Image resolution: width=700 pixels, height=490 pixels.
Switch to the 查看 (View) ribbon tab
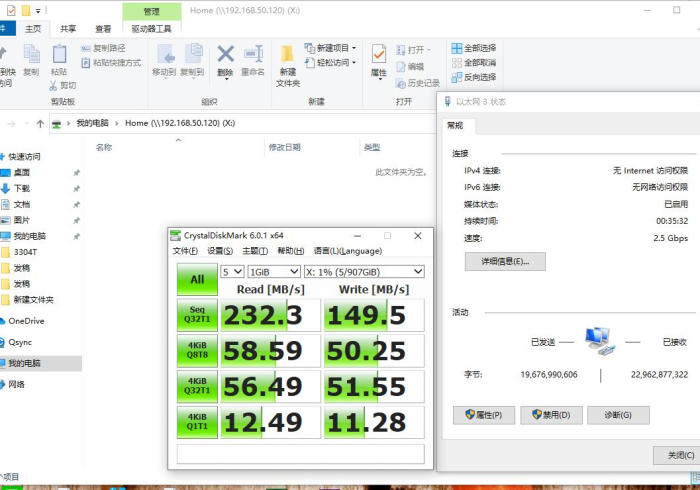point(103,29)
